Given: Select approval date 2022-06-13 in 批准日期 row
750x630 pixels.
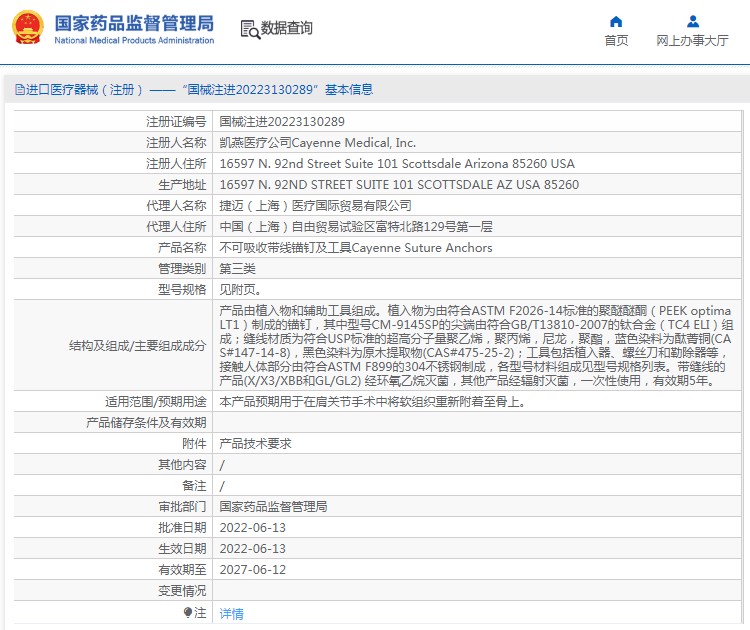Looking at the screenshot, I should (x=253, y=528).
